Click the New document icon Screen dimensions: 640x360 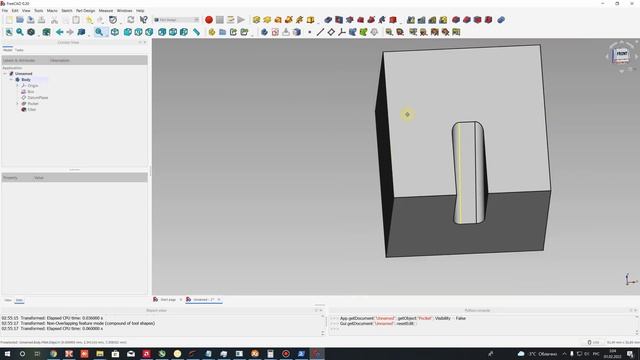pos(9,20)
